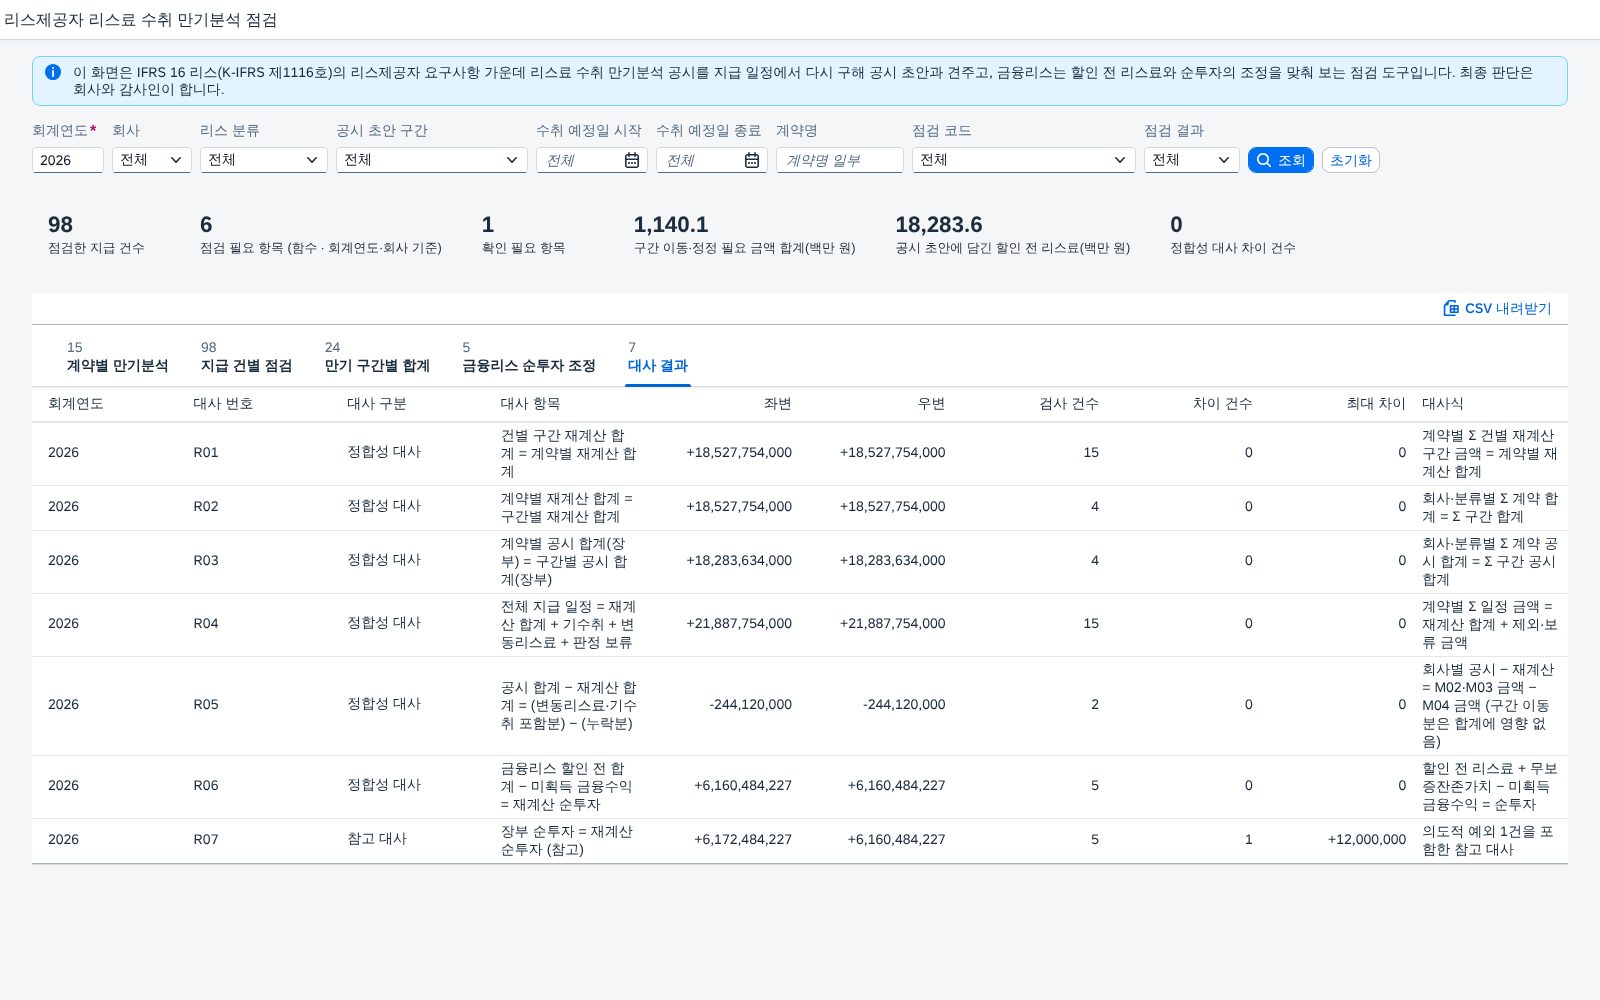Click the CSV 내려받기 export icon
This screenshot has height=1000, width=1600.
point(1451,308)
